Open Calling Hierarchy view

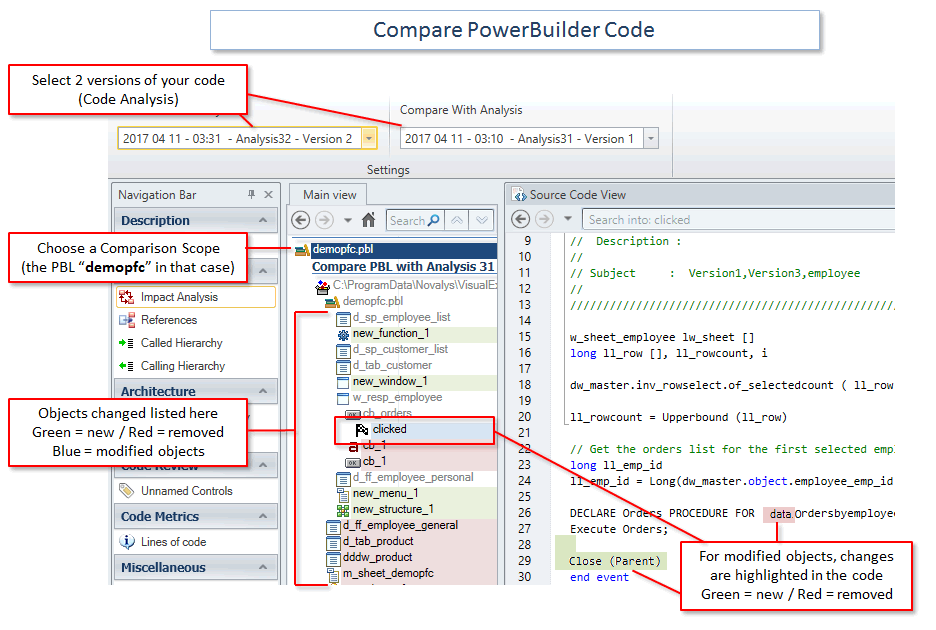coord(183,365)
